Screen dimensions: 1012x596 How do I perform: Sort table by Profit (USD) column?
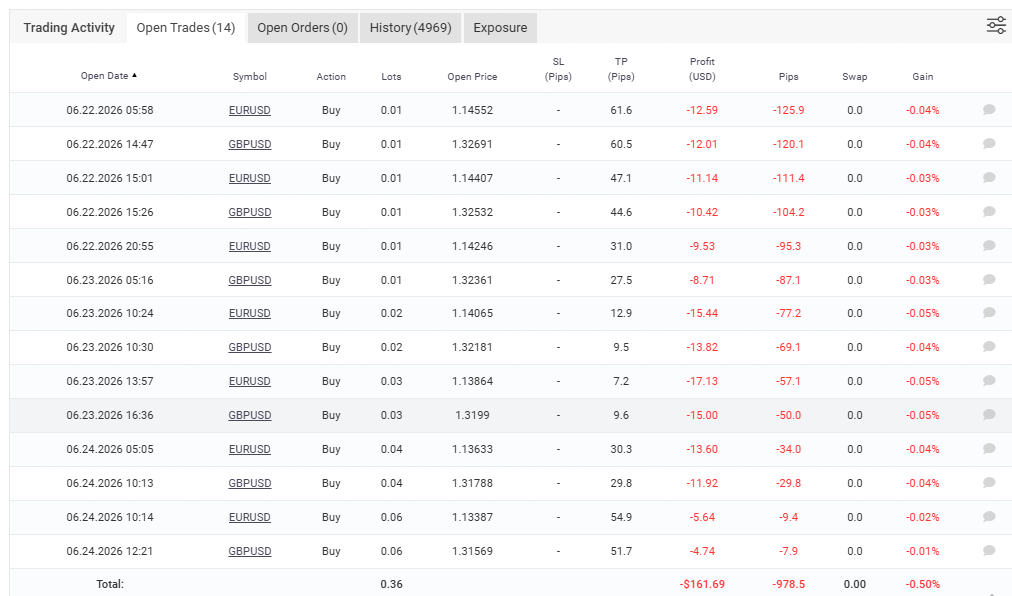[x=702, y=68]
